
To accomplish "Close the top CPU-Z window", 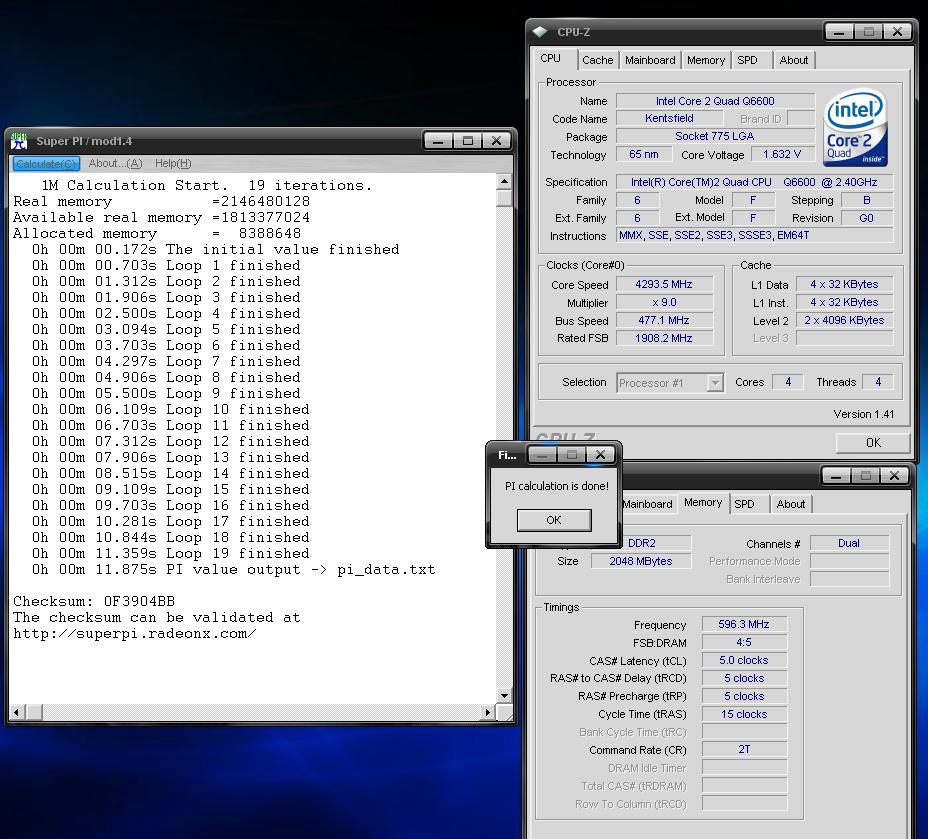I will (897, 32).
